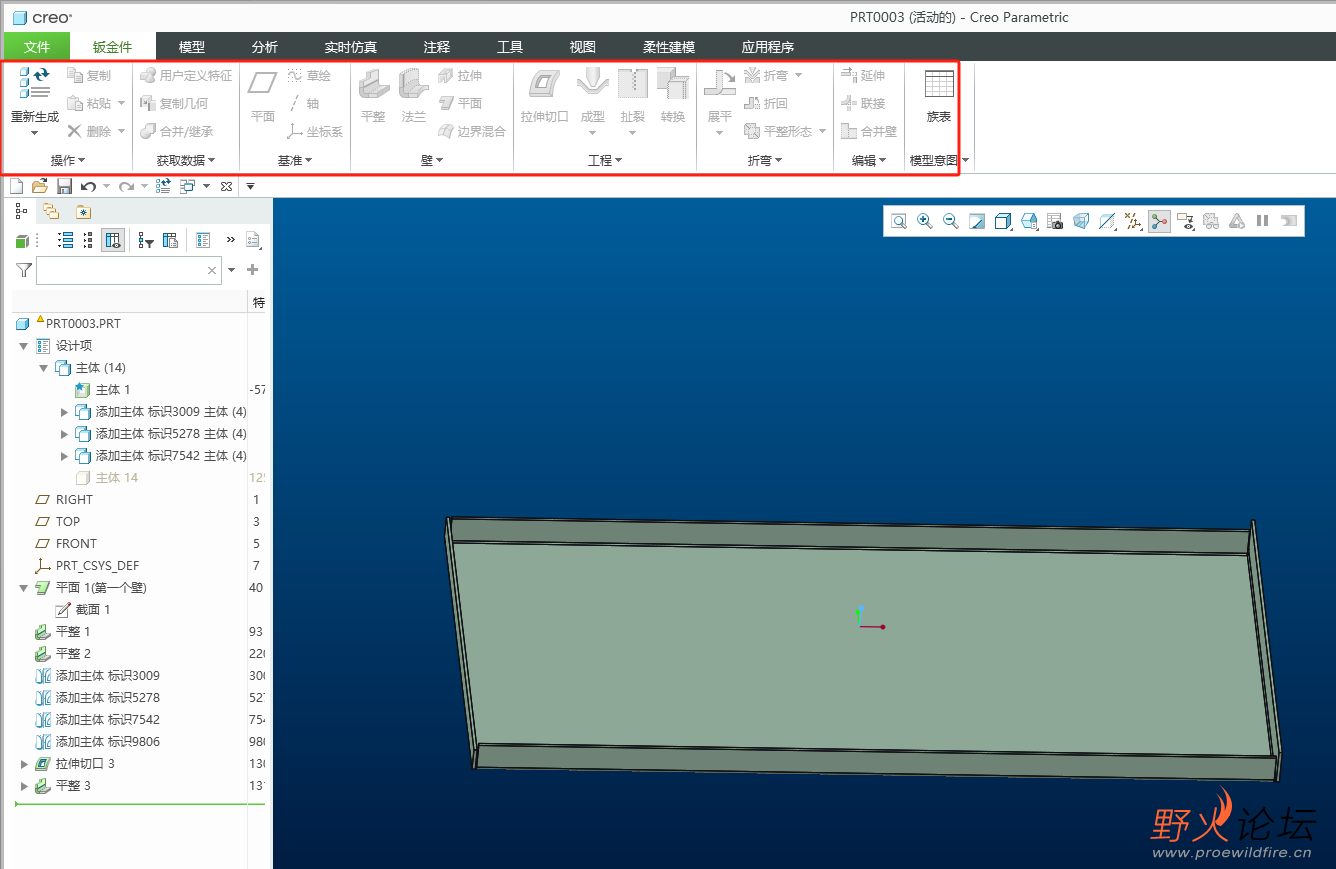The height and width of the screenshot is (869, 1336).
Task: Open the 文件 menu
Action: pyautogui.click(x=37, y=47)
